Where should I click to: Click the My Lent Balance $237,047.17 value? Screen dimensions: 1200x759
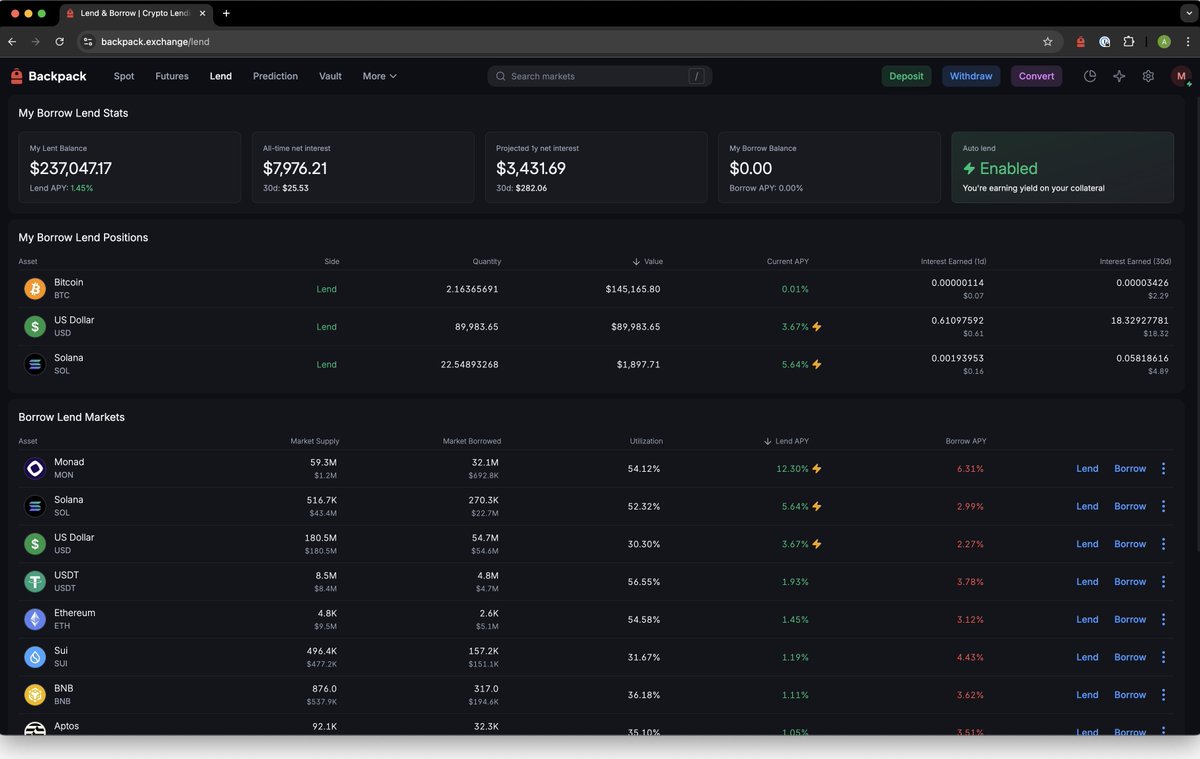pos(71,168)
